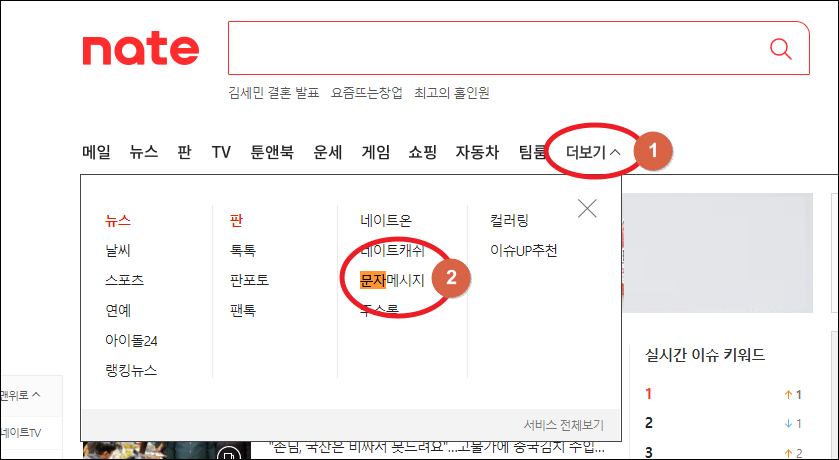The image size is (839, 460).
Task: Click the nate logo
Action: click(x=141, y=50)
